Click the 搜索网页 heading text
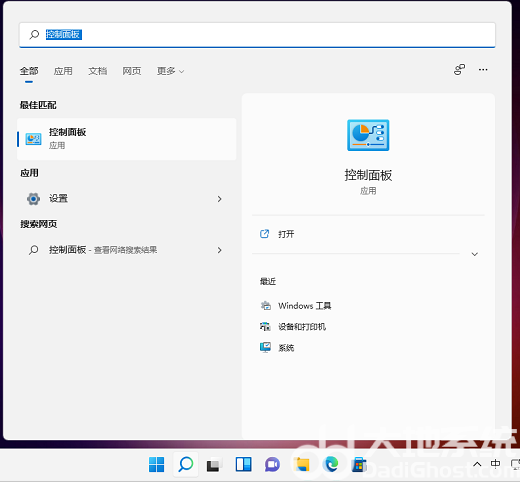 click(38, 224)
